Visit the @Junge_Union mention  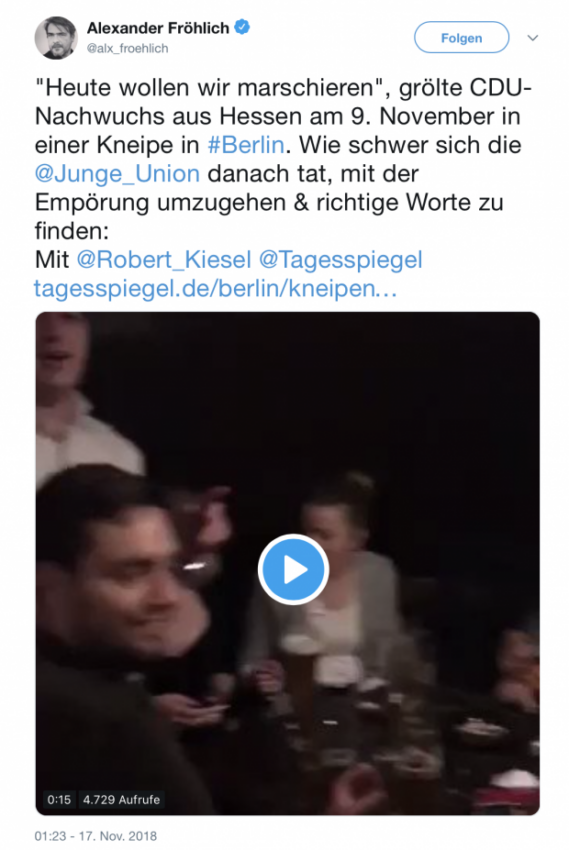click(117, 173)
